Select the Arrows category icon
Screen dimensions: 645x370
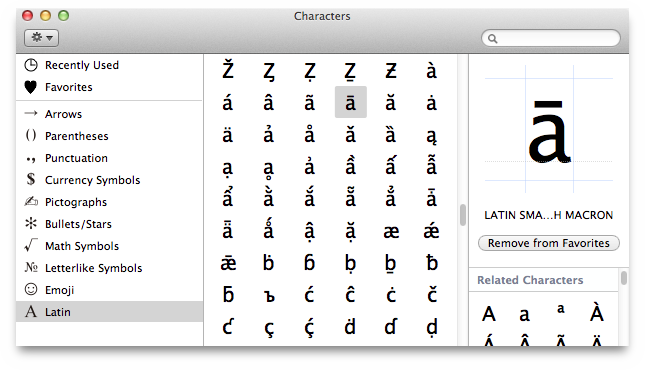point(31,113)
